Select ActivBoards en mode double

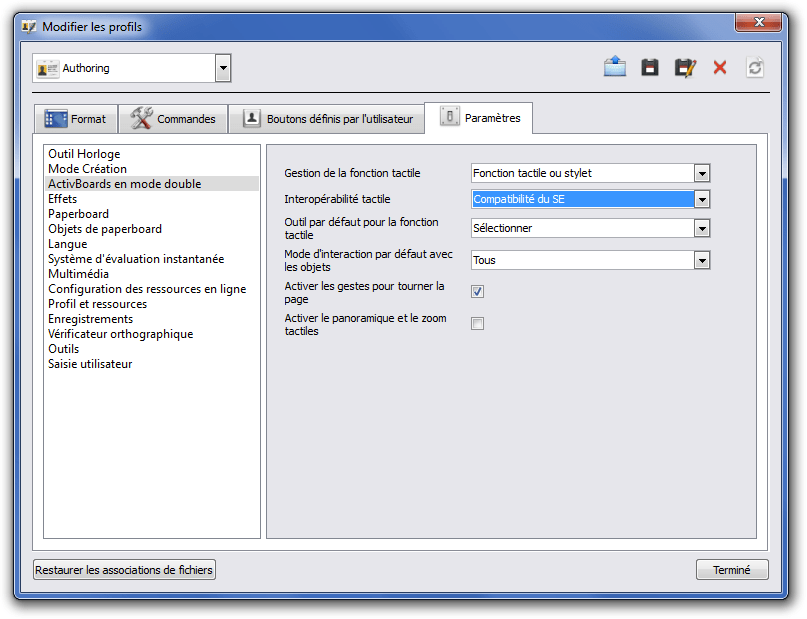click(x=152, y=184)
